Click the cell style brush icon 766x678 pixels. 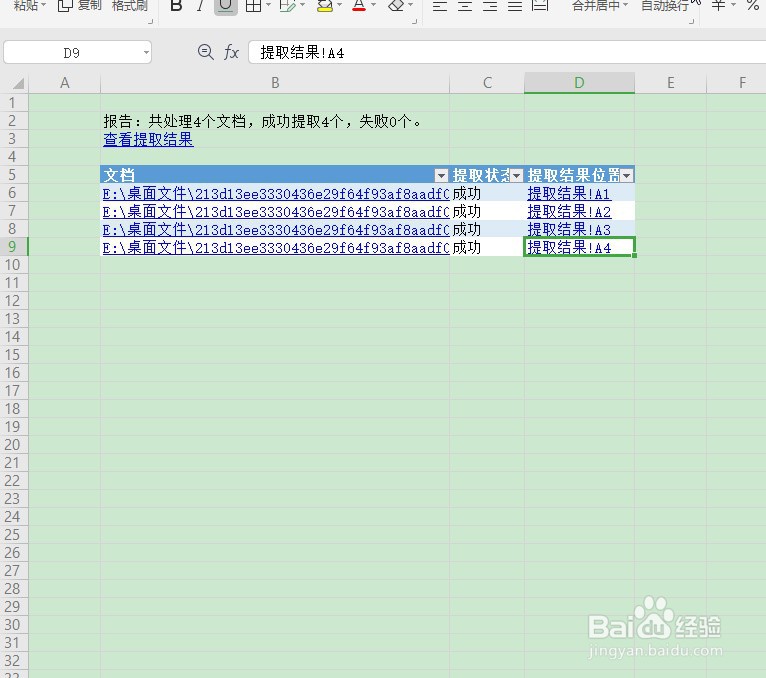287,5
